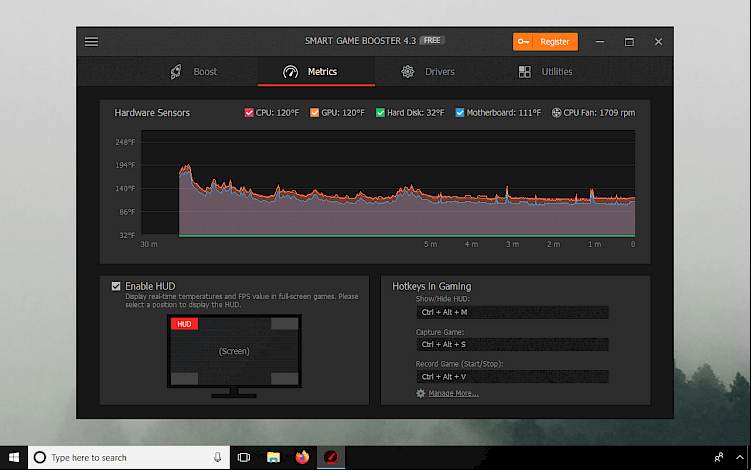Launch Firefox from the taskbar
This screenshot has width=751, height=470.
tap(302, 458)
